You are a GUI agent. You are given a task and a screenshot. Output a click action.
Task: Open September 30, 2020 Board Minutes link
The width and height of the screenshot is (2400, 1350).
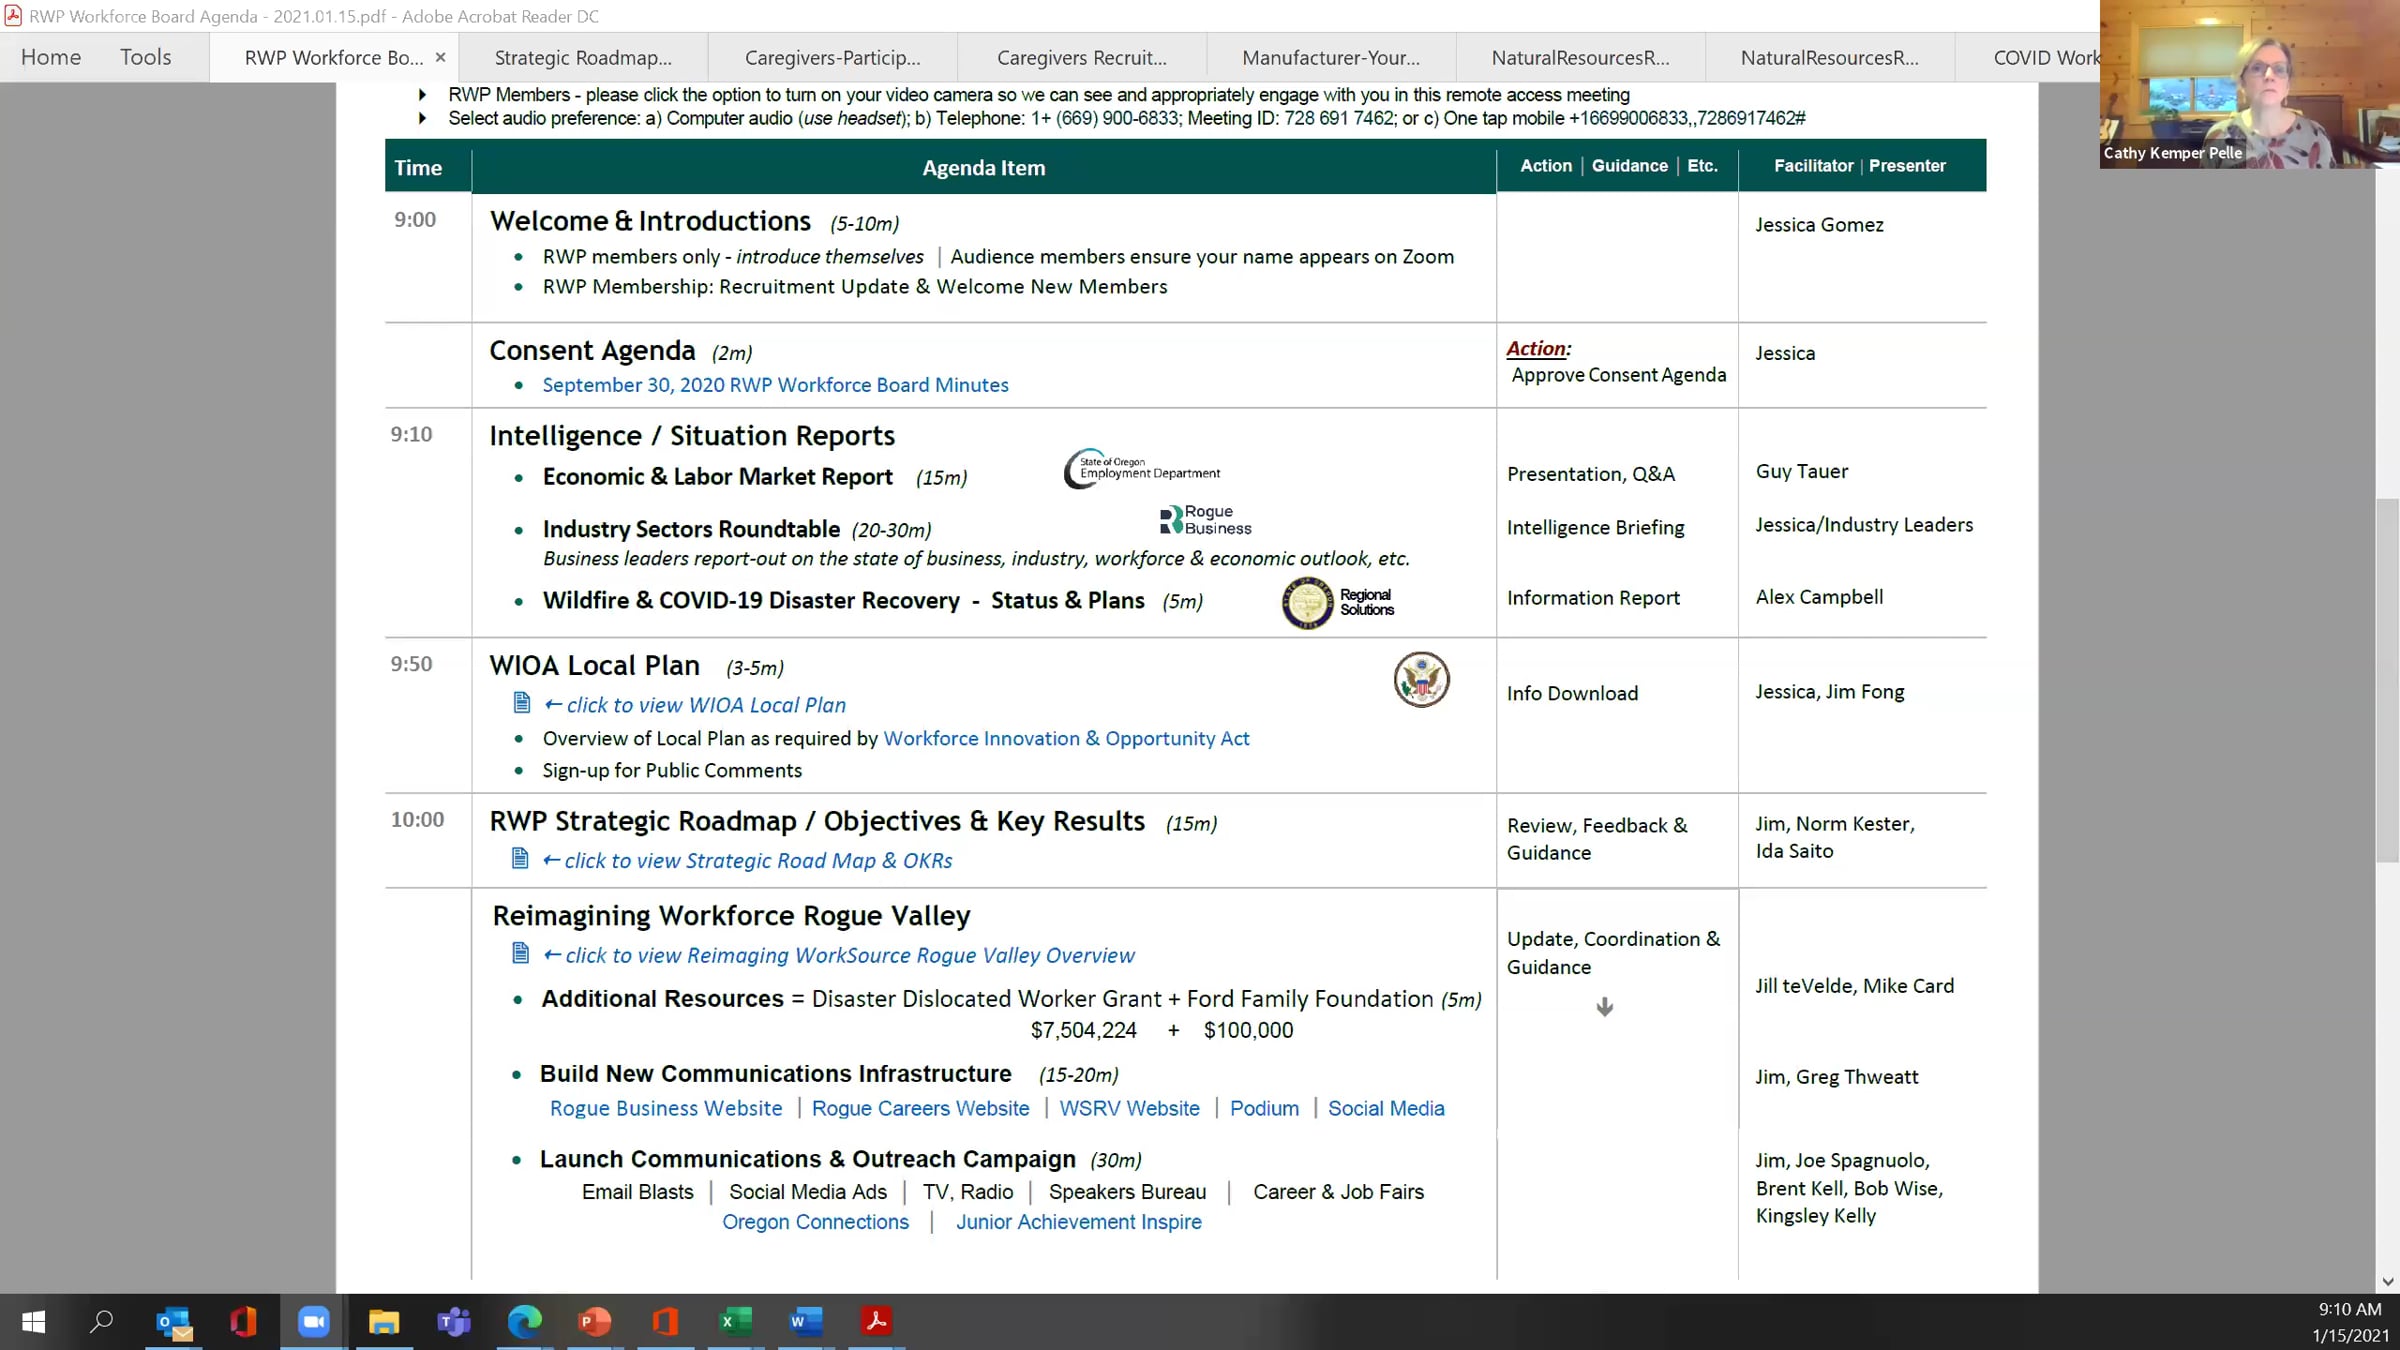click(775, 385)
